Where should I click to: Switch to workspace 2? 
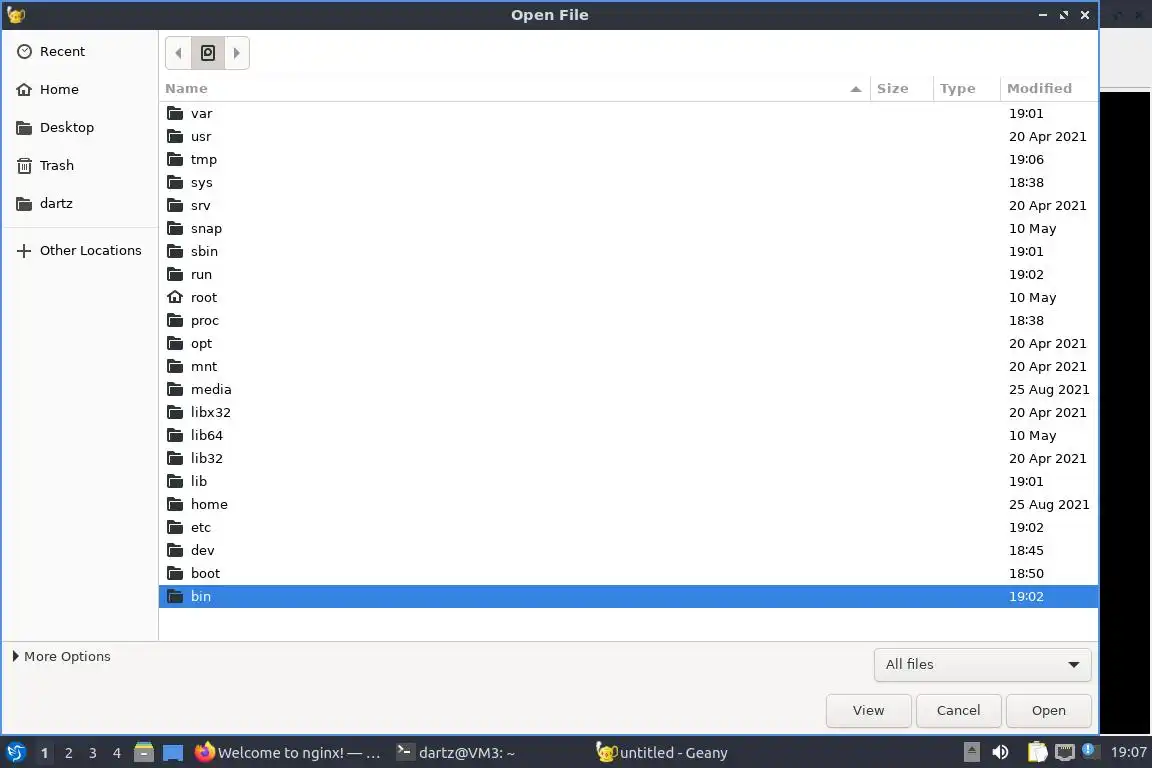click(68, 753)
